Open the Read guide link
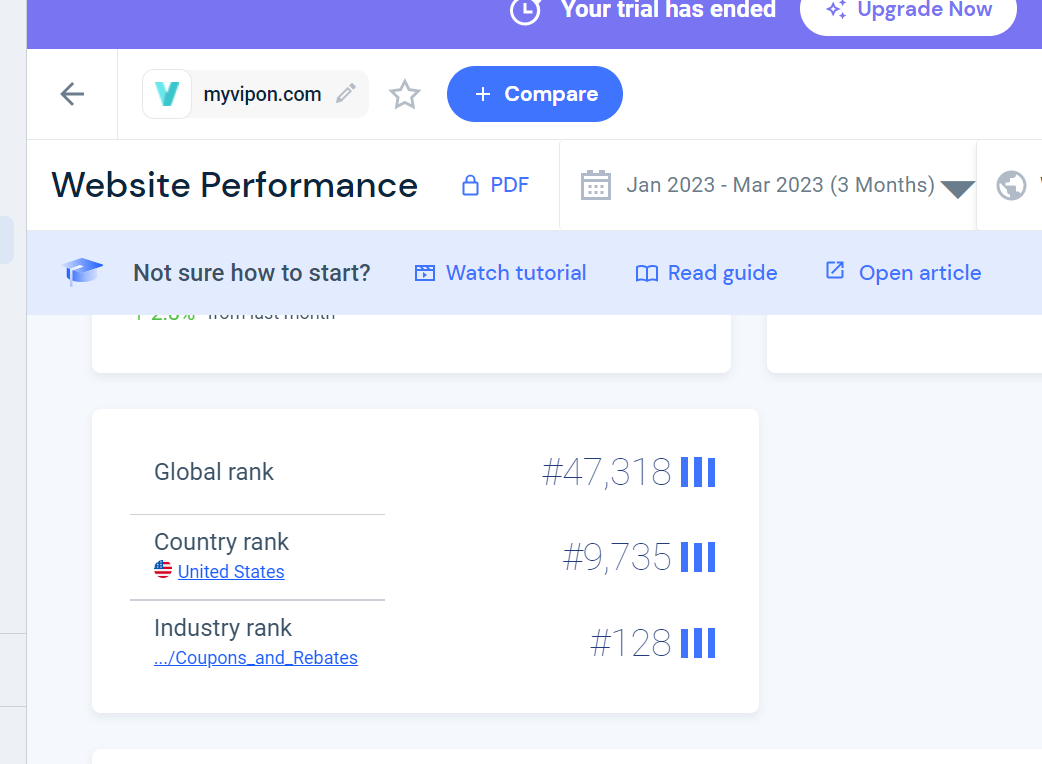The width and height of the screenshot is (1042, 764). [706, 273]
